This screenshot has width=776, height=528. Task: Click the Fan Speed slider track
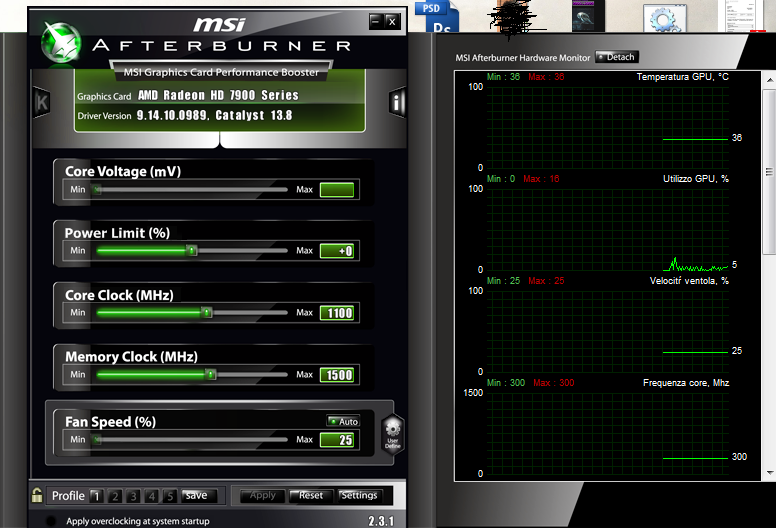click(x=192, y=439)
